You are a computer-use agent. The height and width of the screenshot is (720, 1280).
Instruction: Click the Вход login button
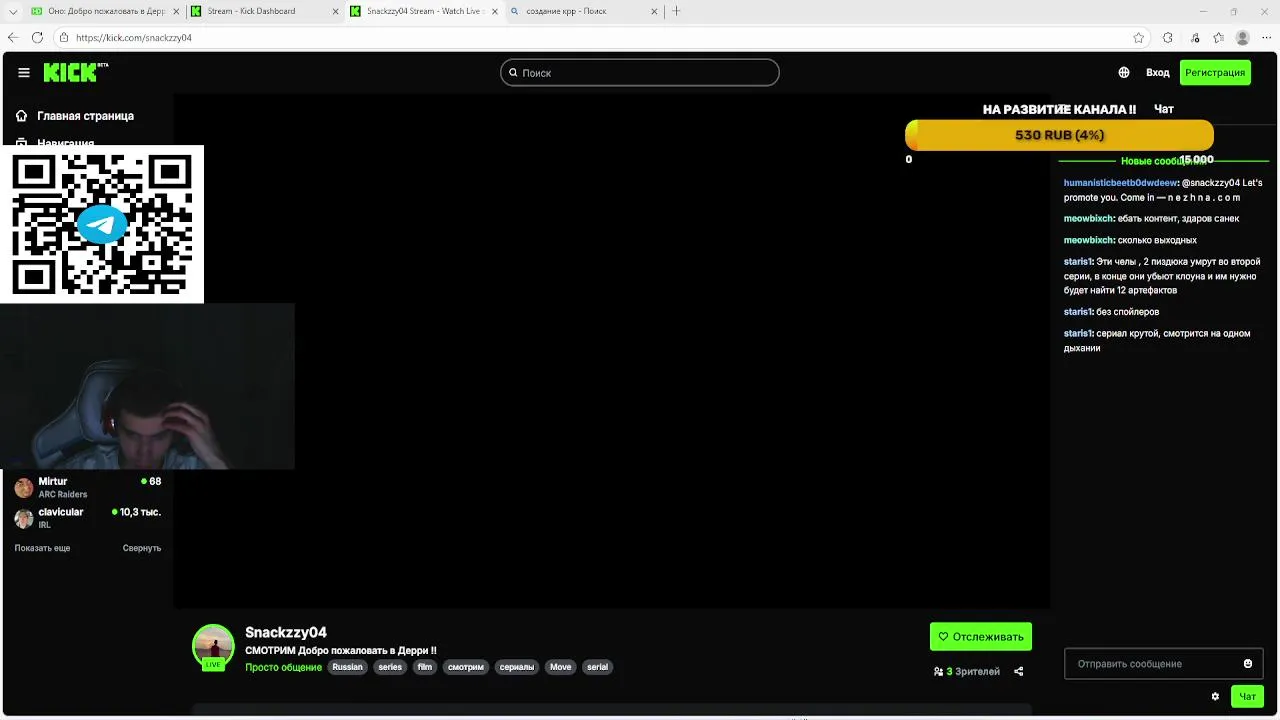(1158, 72)
